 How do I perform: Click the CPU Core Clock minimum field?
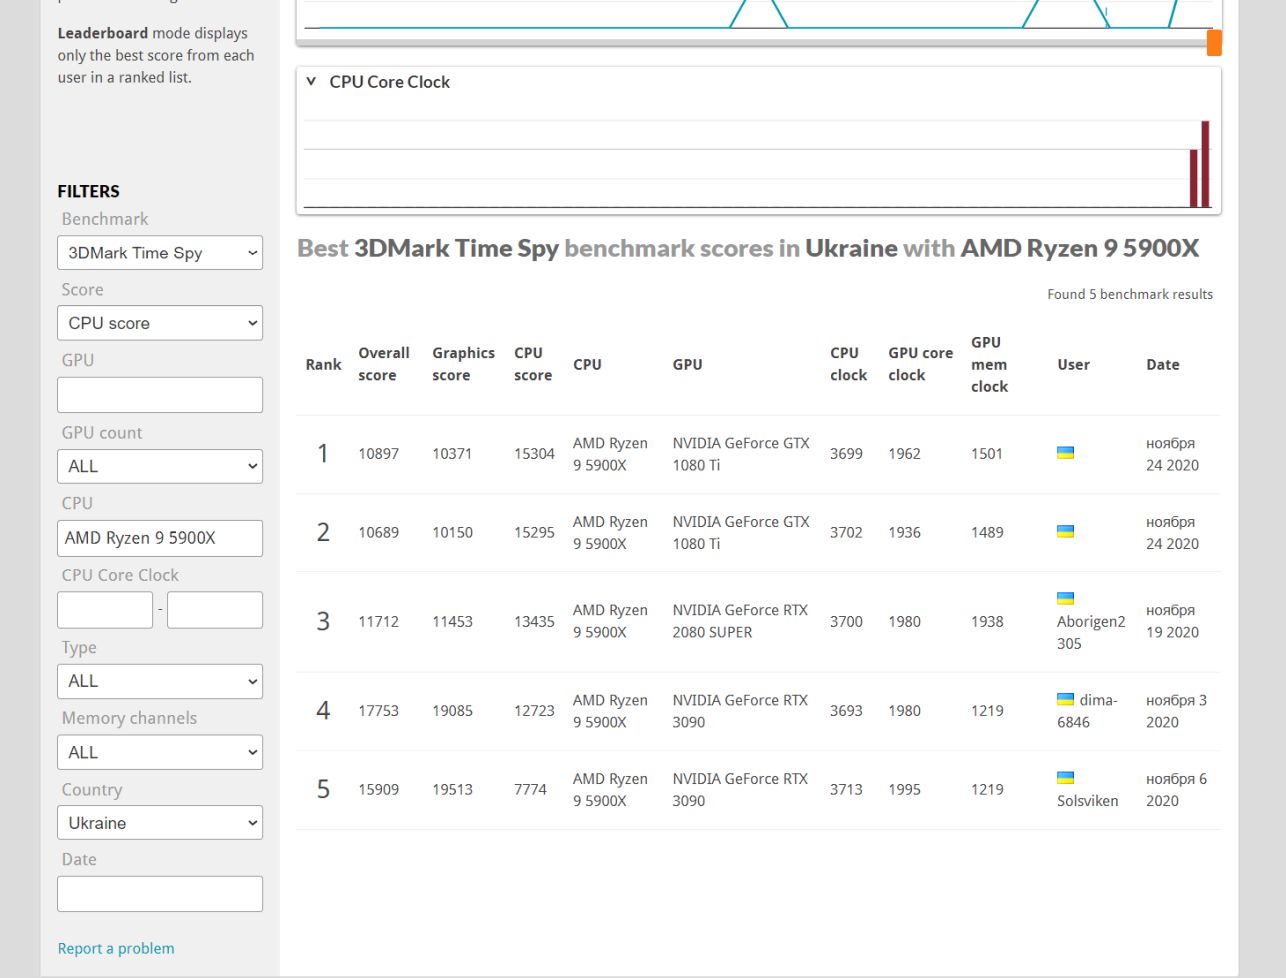pos(105,610)
